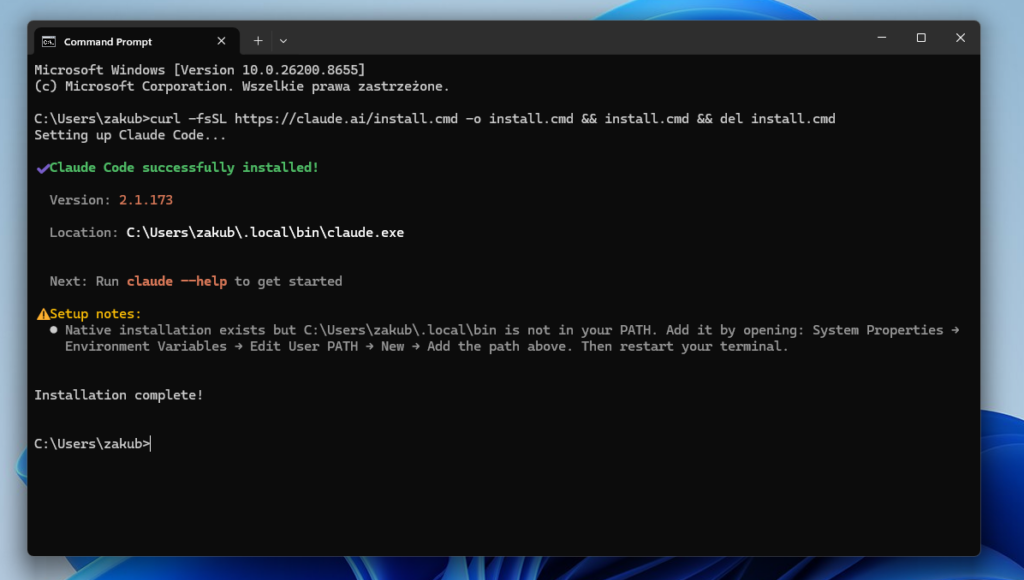
Task: Click the Command Prompt tab icon
Action: (49, 42)
